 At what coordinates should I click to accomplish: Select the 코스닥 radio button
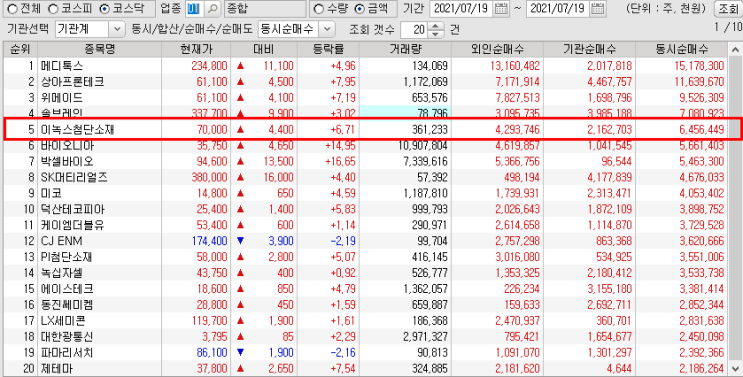[104, 9]
